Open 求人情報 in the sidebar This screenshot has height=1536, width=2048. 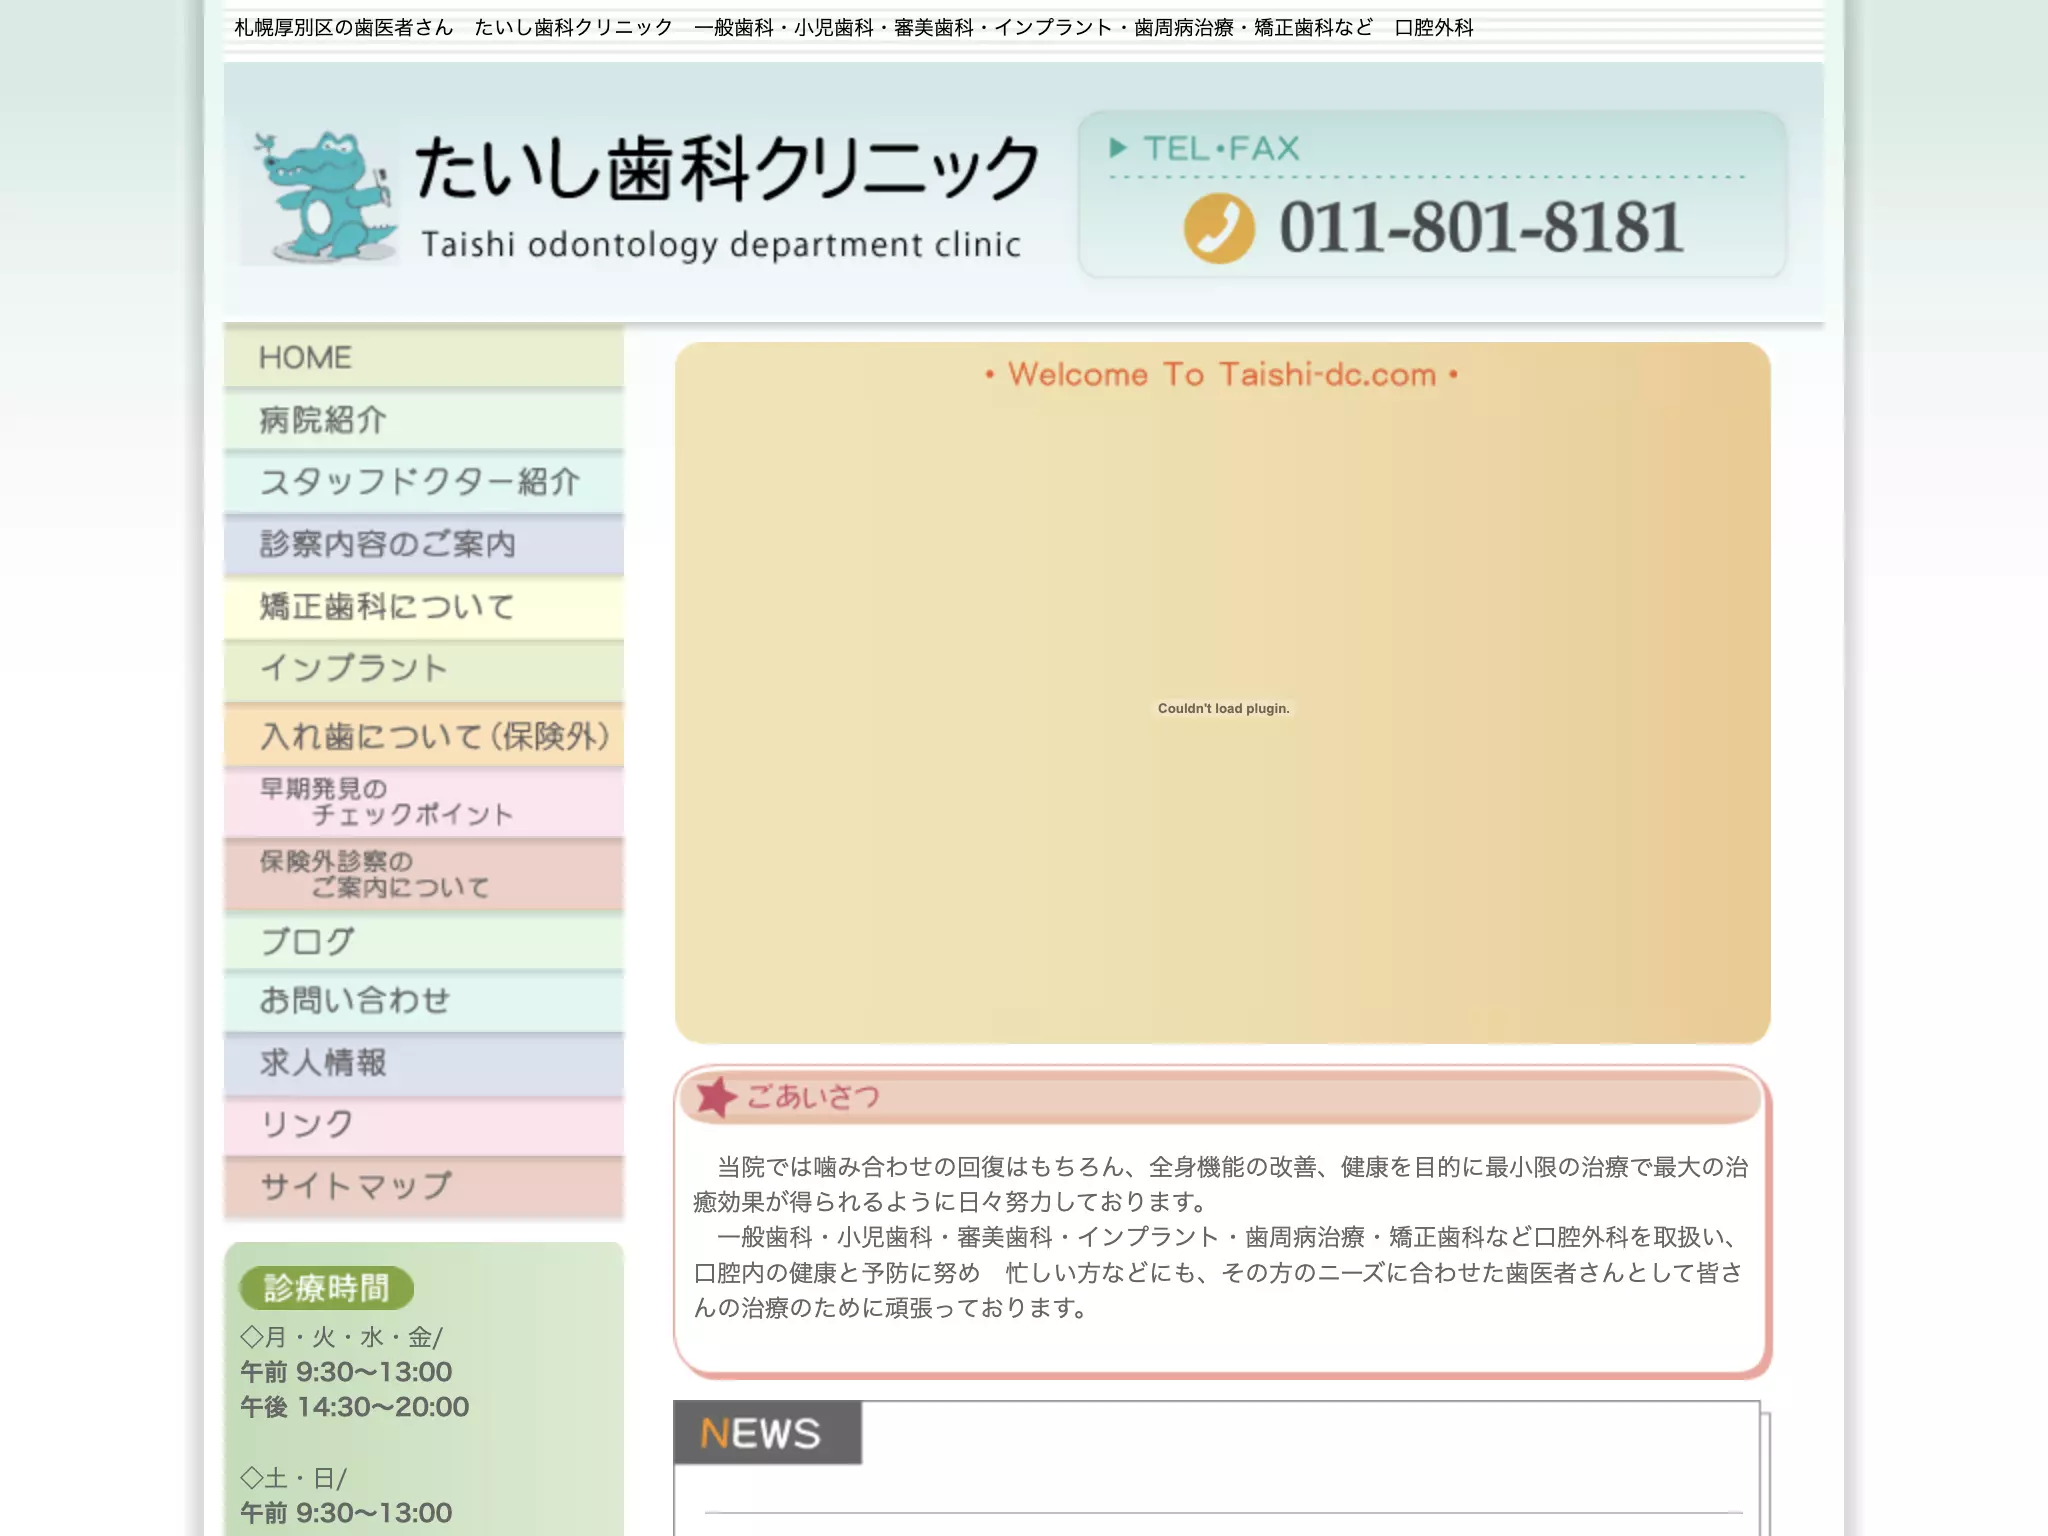424,1063
